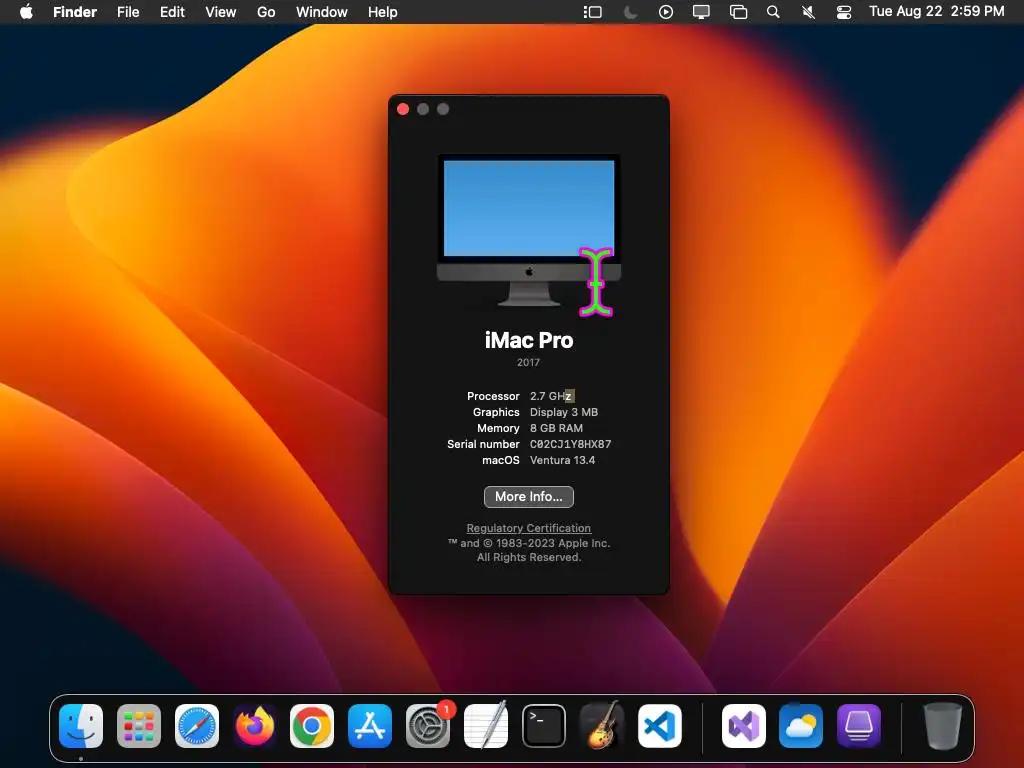
Task: Launch Google Chrome from the Dock
Action: click(312, 726)
